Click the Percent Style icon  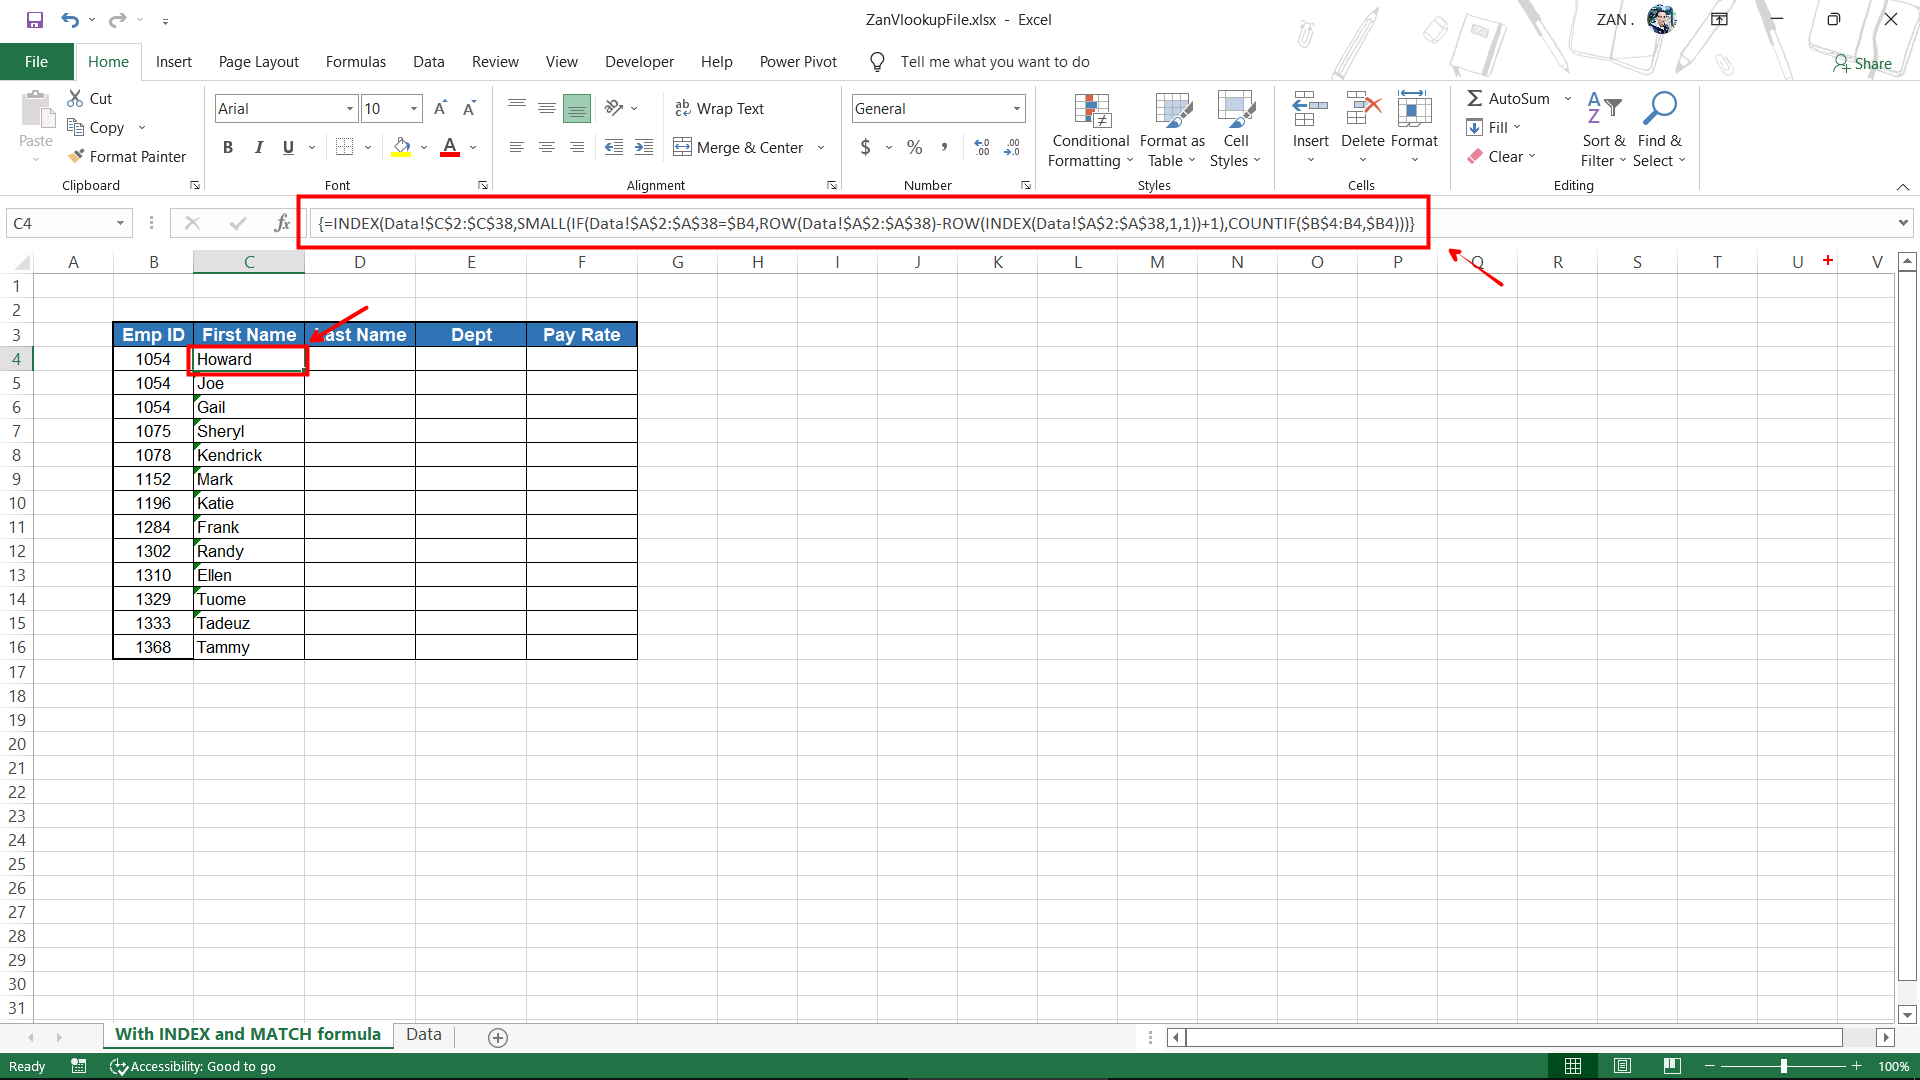914,147
